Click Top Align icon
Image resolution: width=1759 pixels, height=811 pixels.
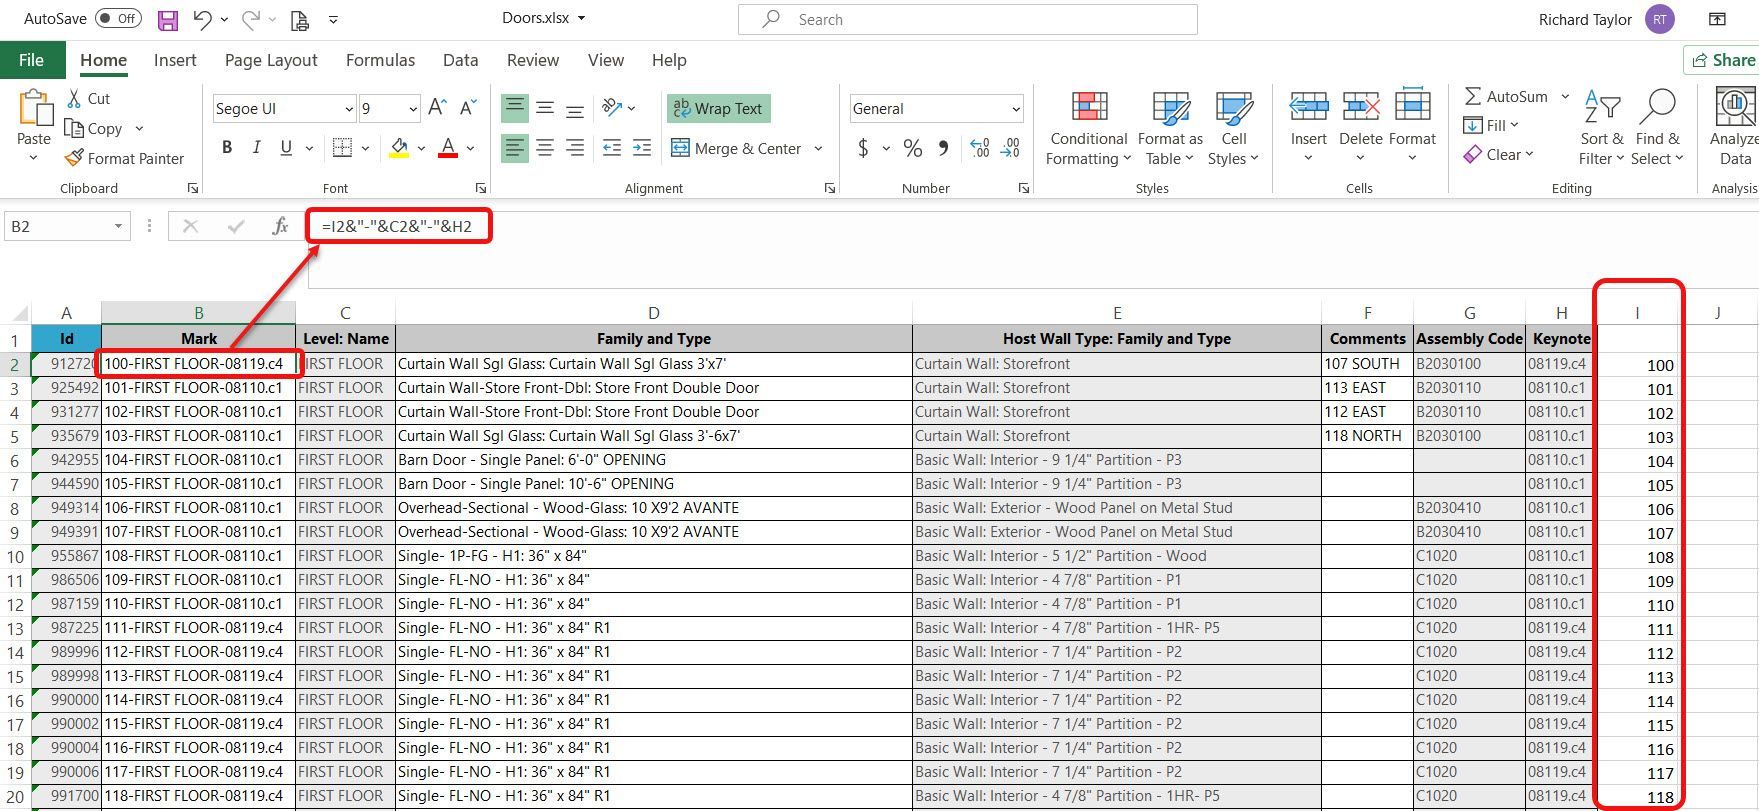click(515, 108)
